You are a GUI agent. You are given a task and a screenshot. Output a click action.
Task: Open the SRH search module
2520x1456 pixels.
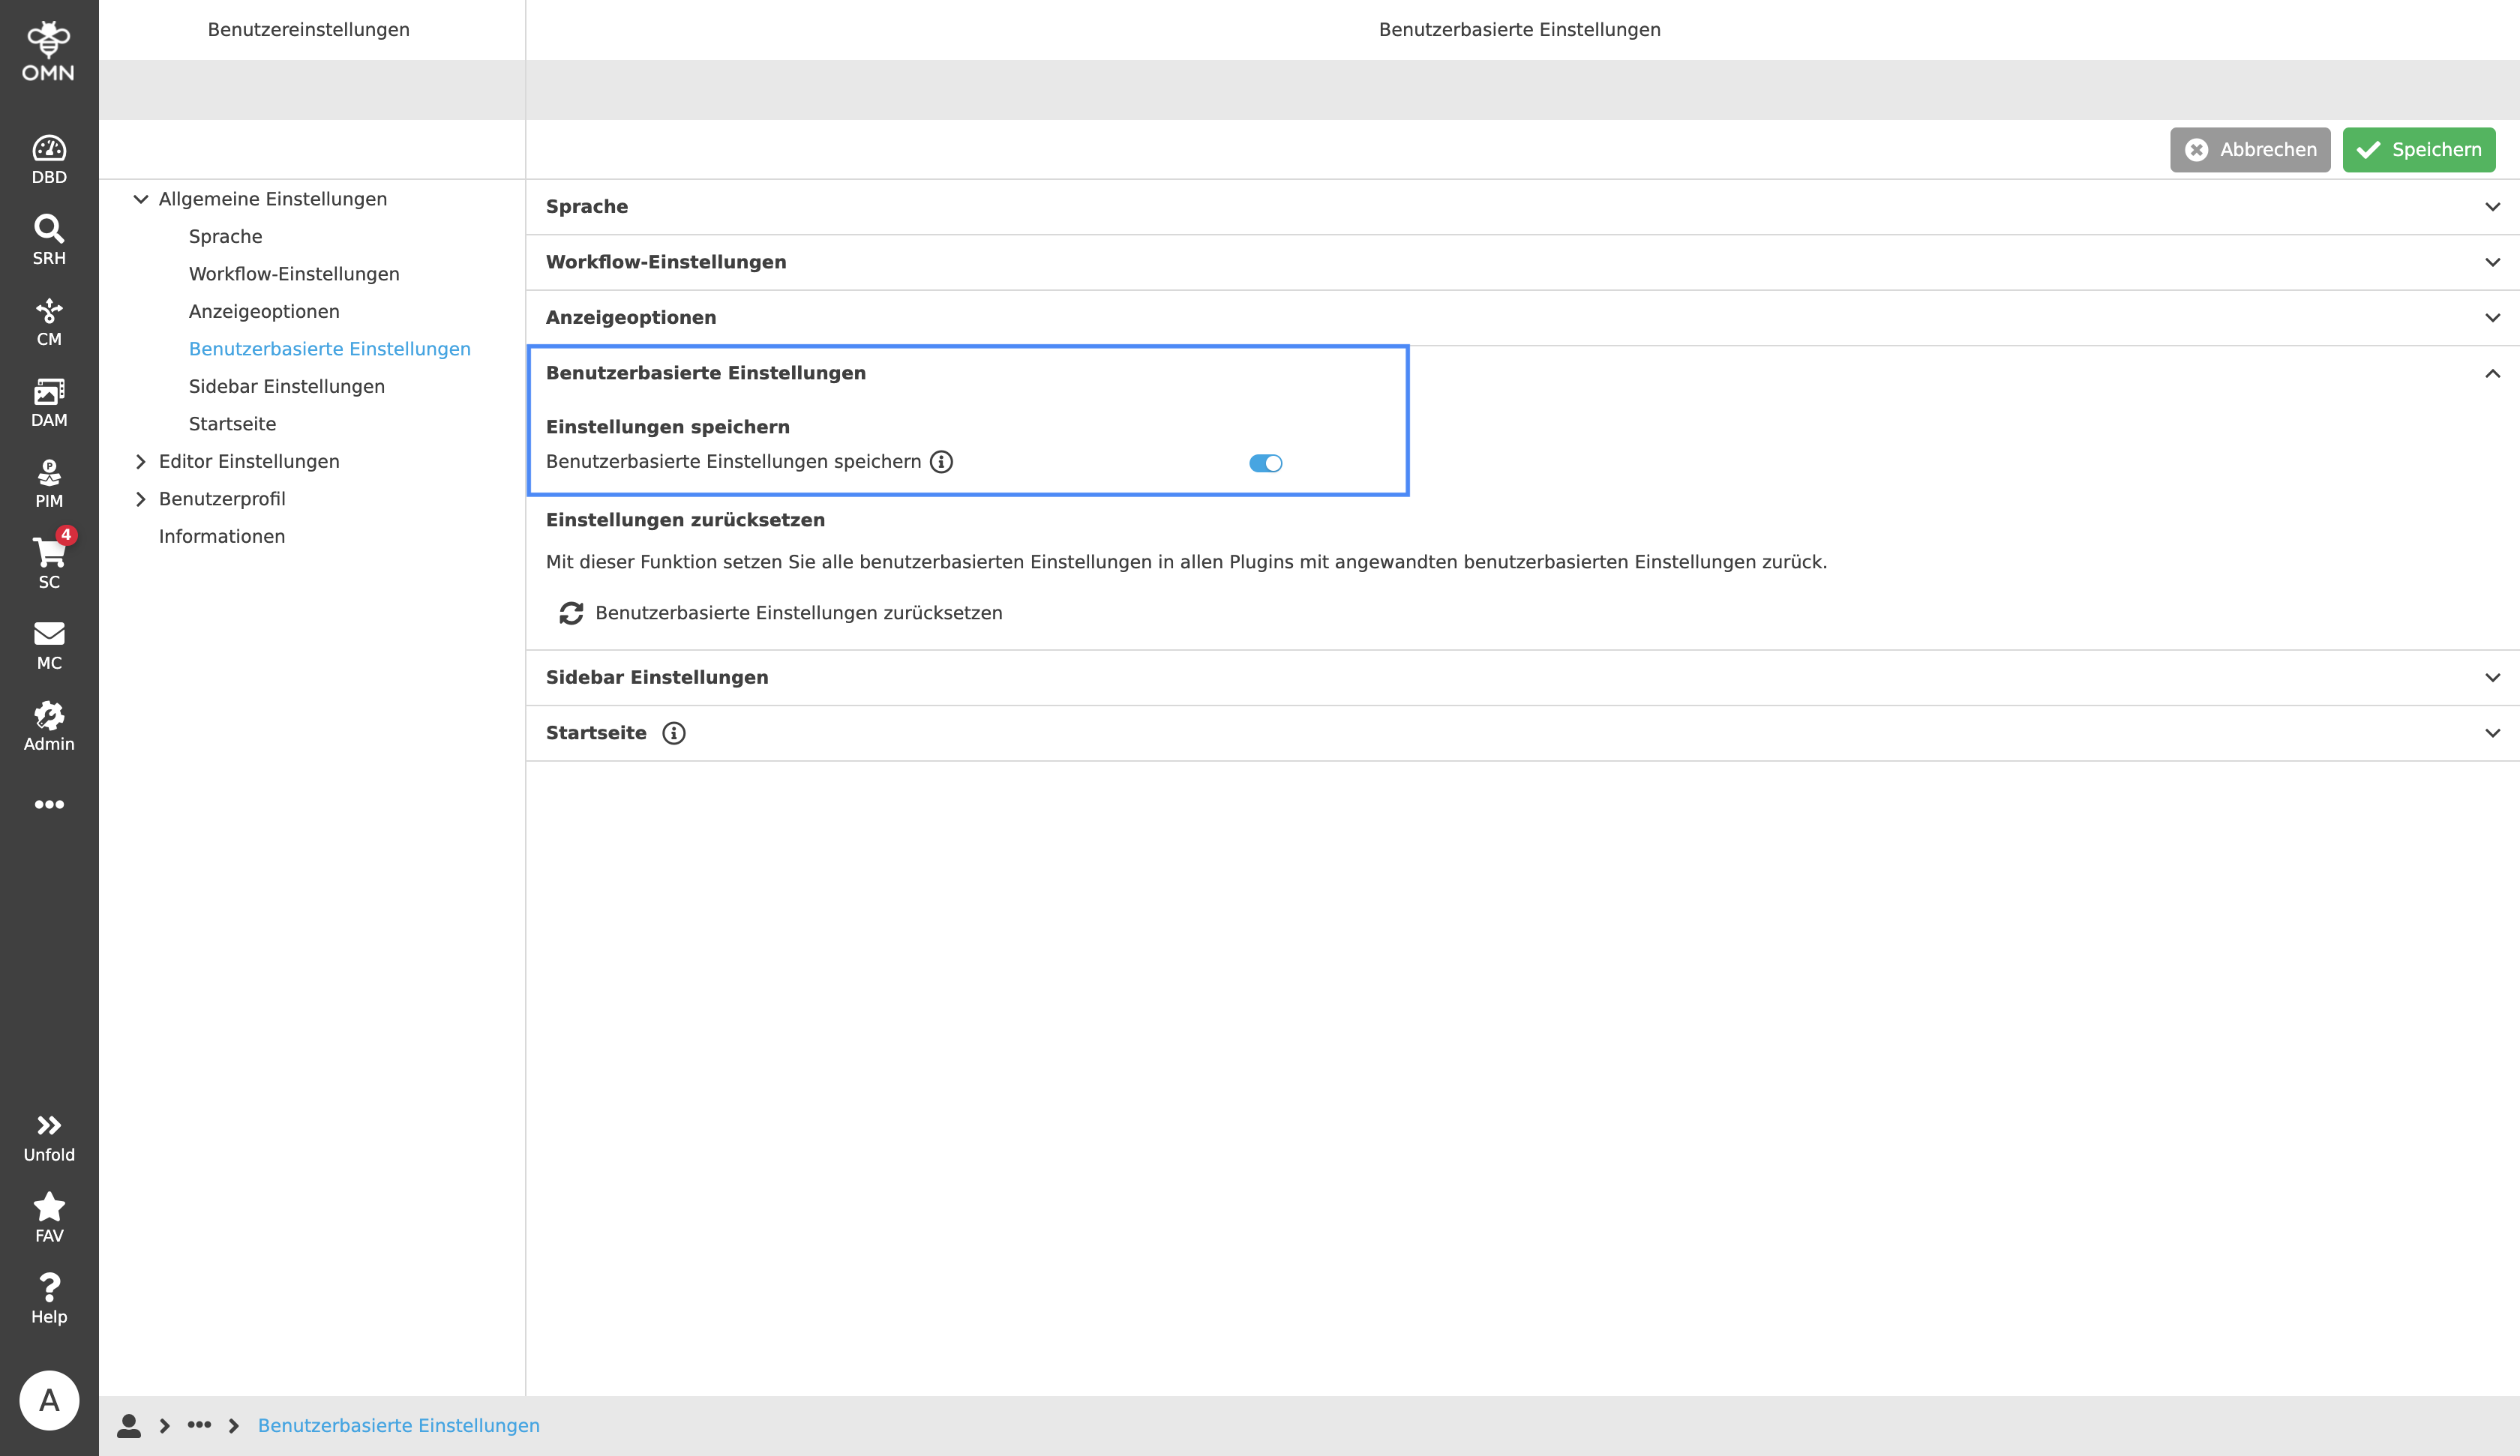coord(48,239)
